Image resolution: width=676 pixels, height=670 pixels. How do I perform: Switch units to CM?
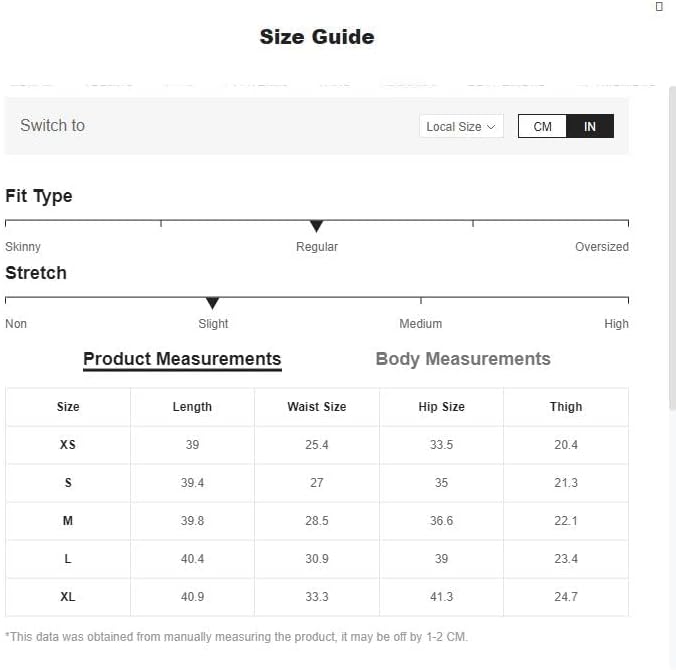(x=542, y=127)
